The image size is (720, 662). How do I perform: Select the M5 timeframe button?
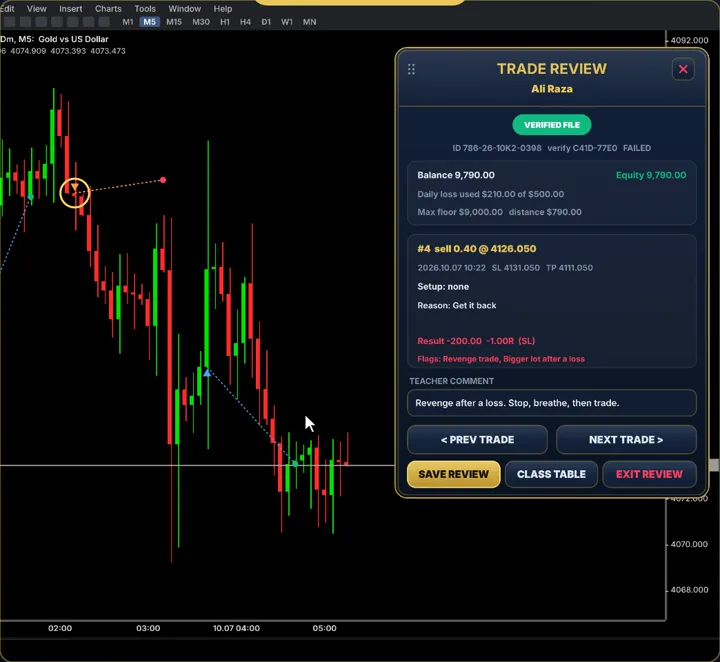click(x=150, y=22)
